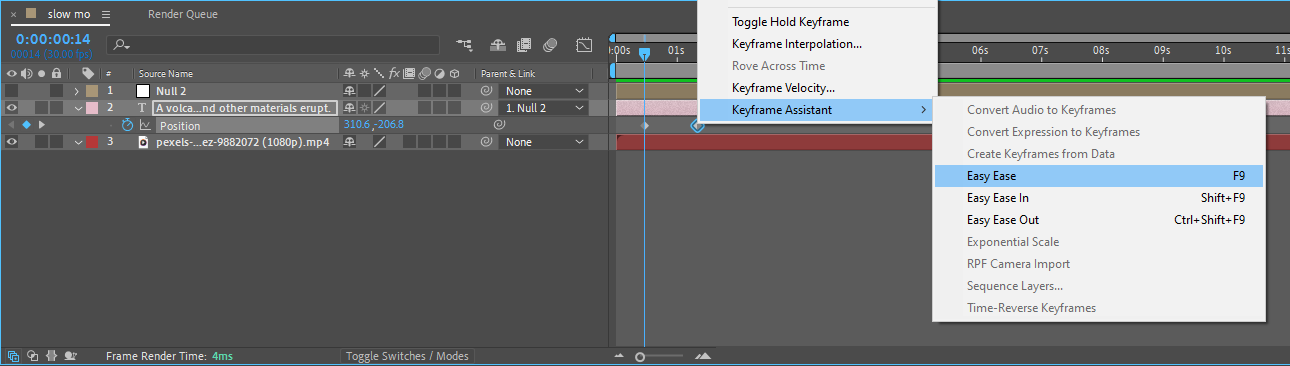
Task: Open the Composition Mini-Flowchart icon
Action: 464,45
